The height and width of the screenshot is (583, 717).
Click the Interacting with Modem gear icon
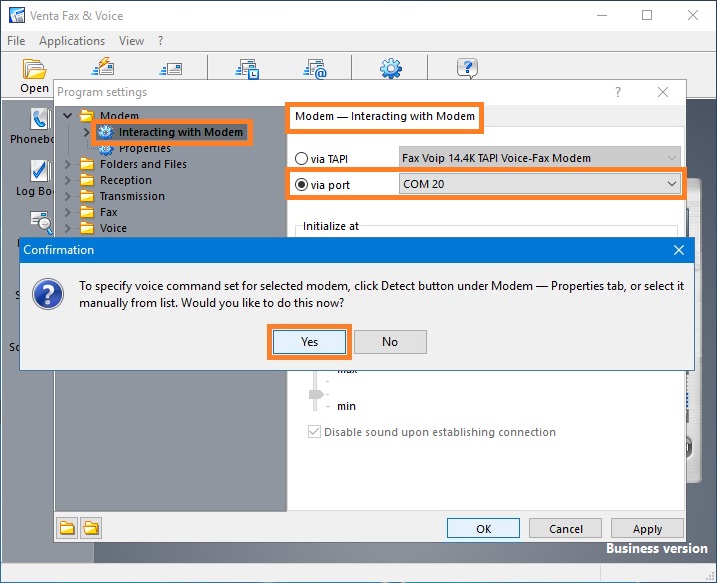pos(106,132)
